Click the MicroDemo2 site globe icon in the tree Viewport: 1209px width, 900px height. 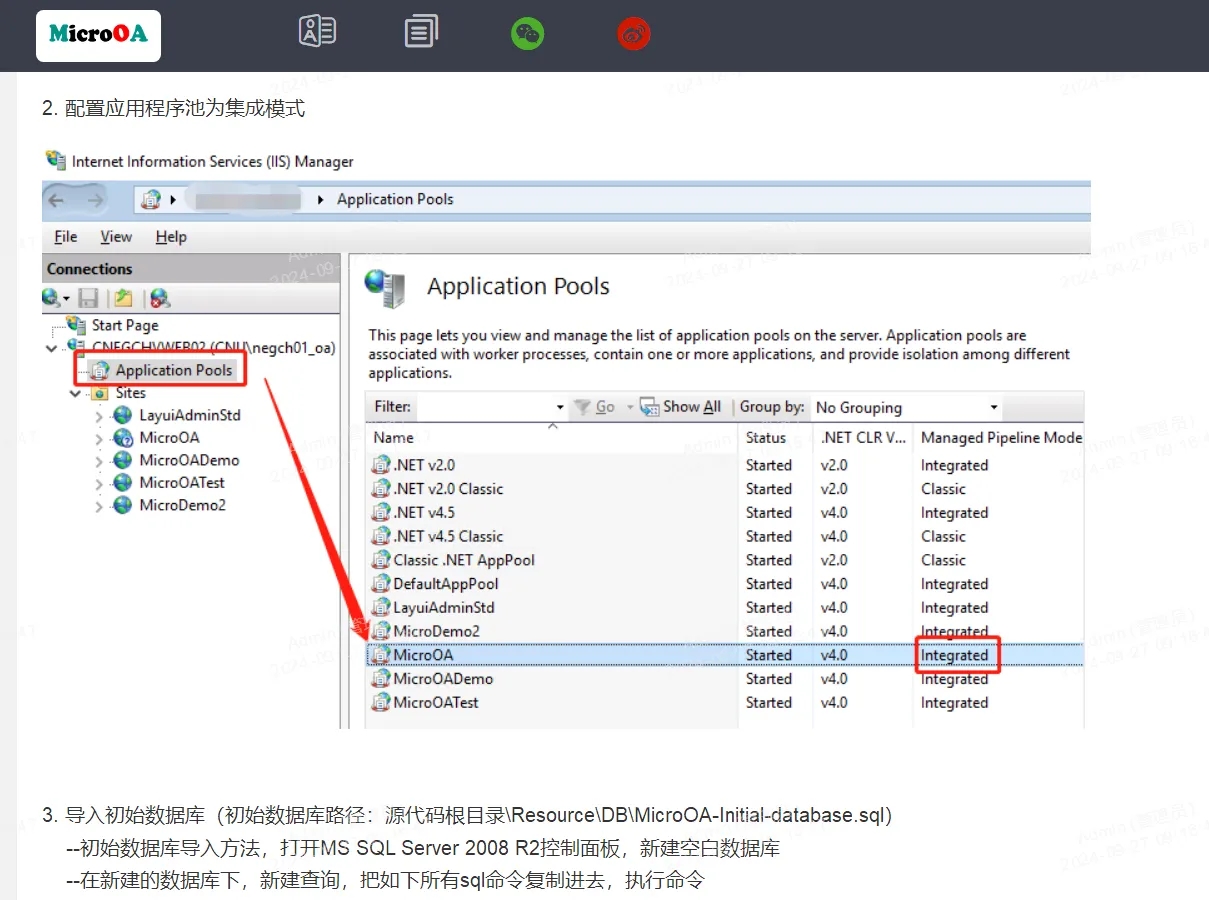(x=123, y=506)
